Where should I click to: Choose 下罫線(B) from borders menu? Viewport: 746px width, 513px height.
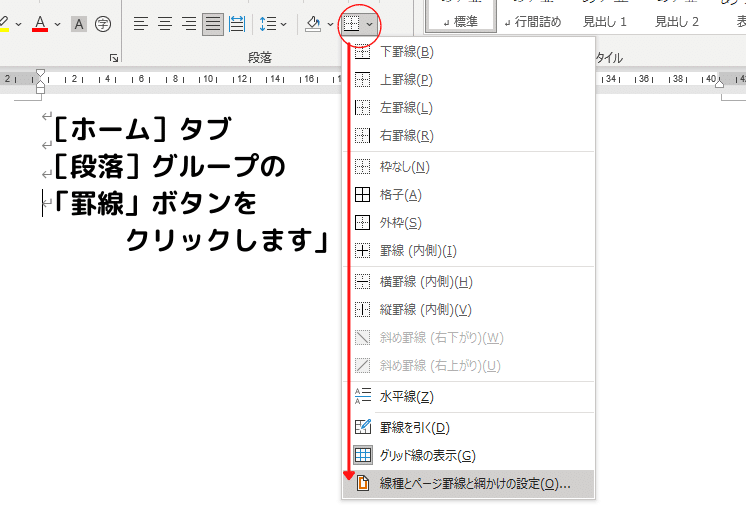point(469,52)
